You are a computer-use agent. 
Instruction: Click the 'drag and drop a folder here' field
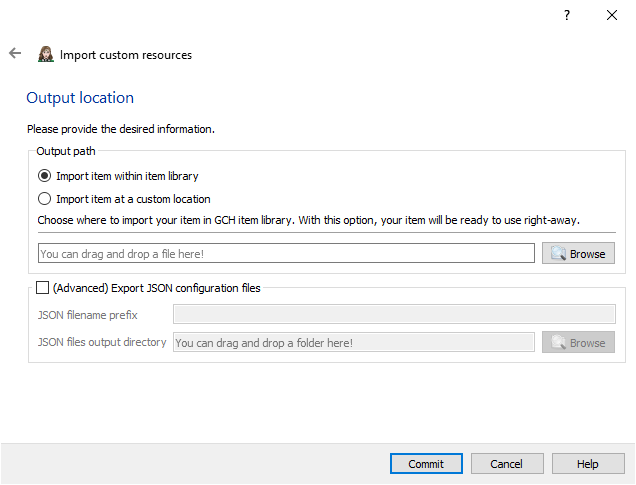tap(353, 343)
